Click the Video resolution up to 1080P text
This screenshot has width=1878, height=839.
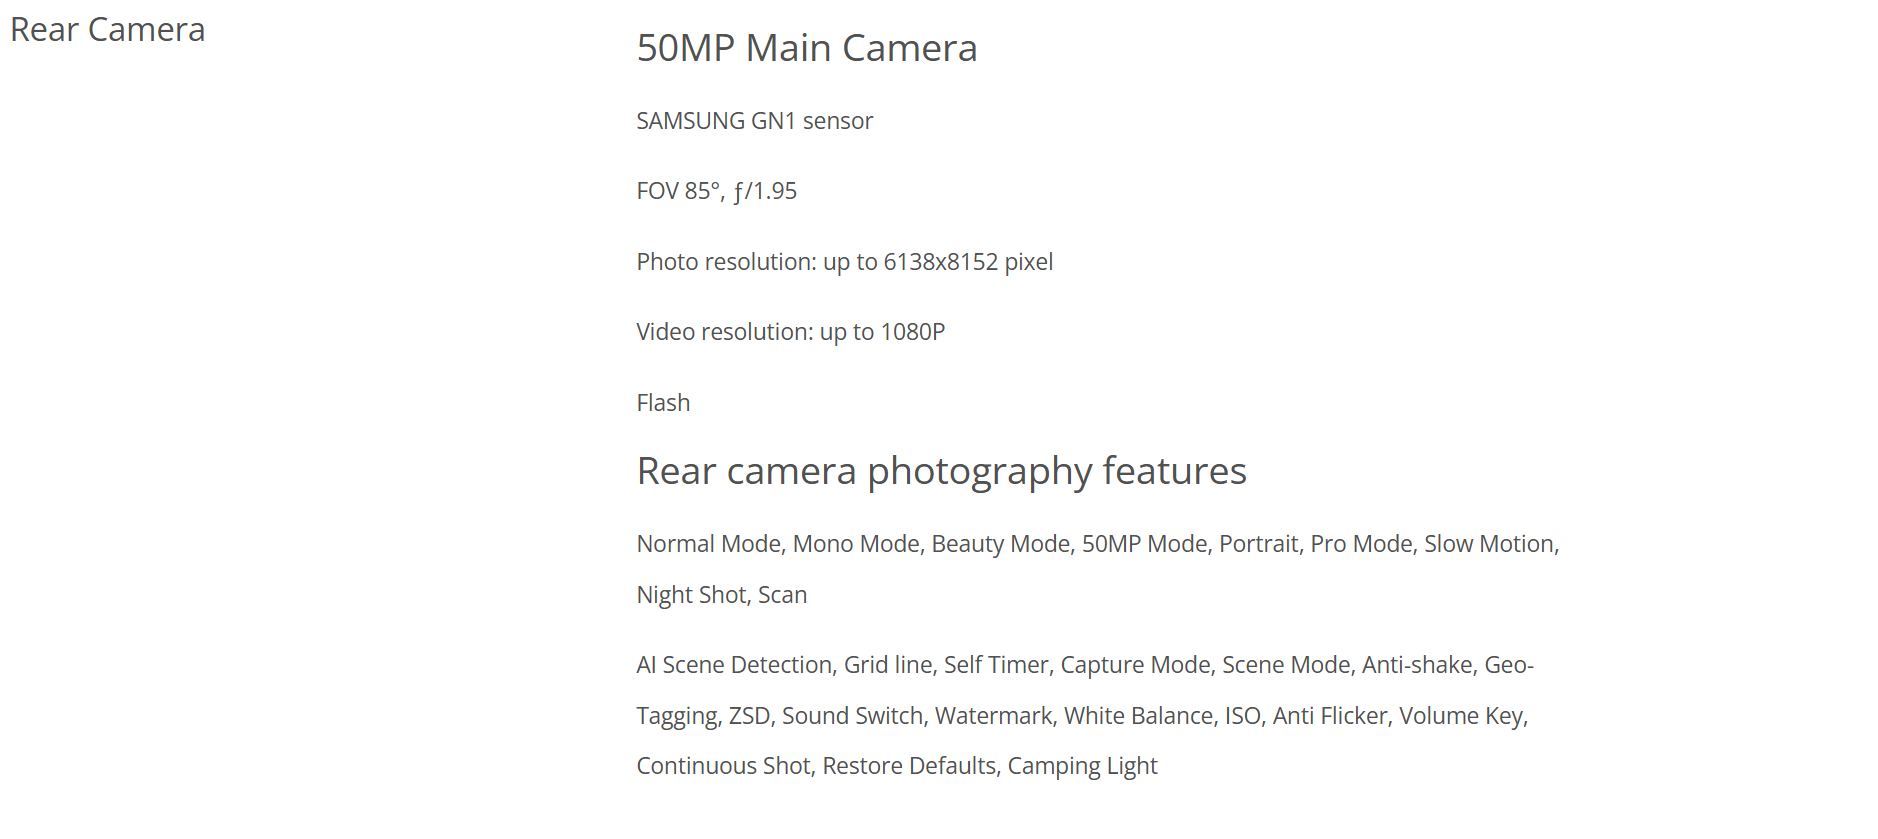791,332
